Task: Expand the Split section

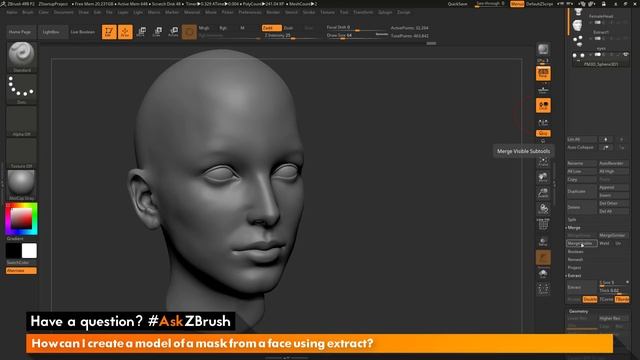Action: click(x=571, y=220)
